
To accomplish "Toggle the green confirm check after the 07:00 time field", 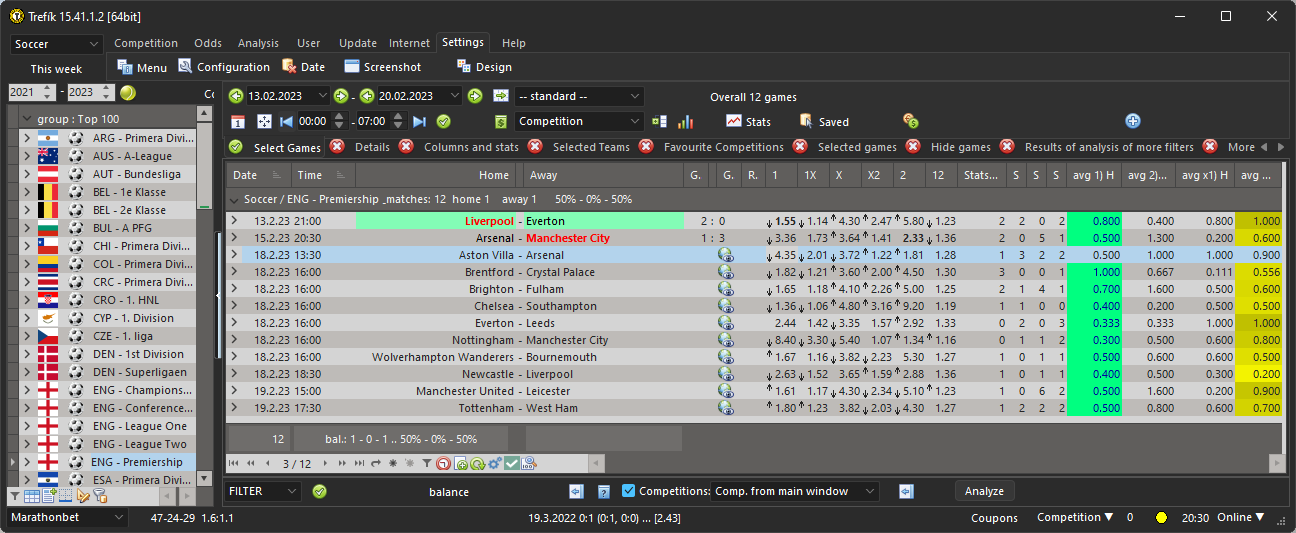I will 444,121.
